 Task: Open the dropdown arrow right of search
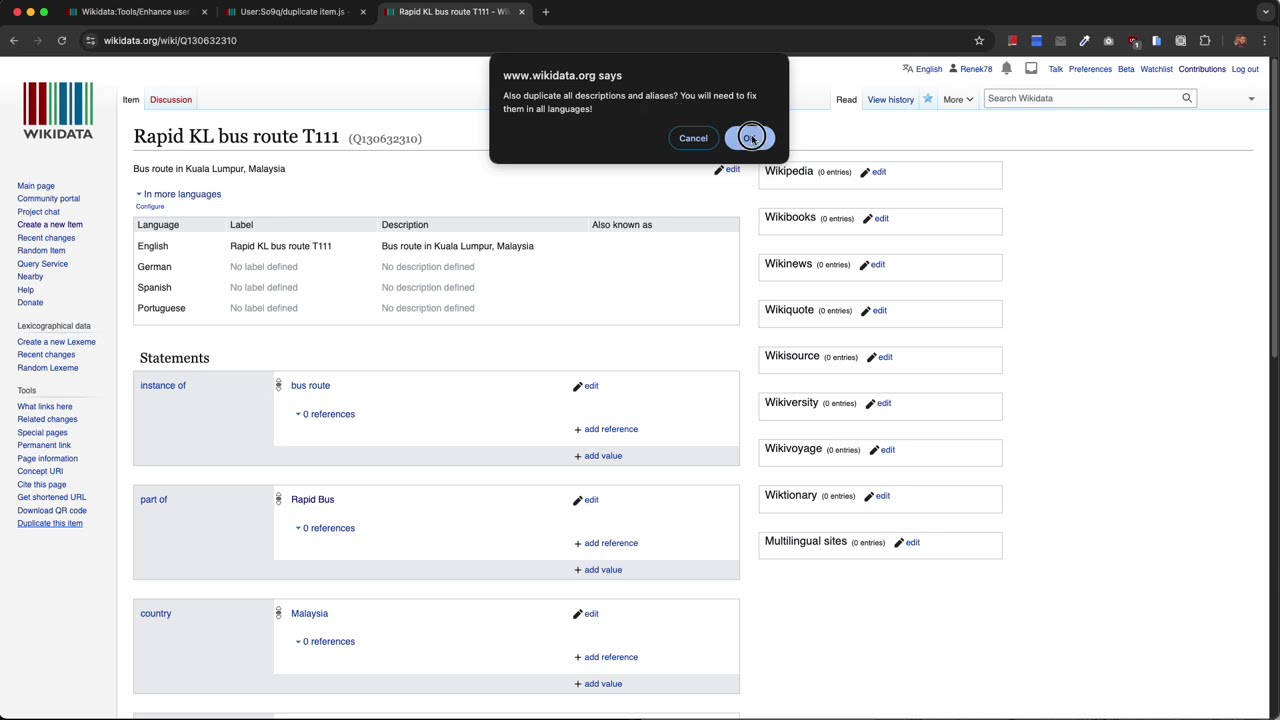pos(1251,99)
